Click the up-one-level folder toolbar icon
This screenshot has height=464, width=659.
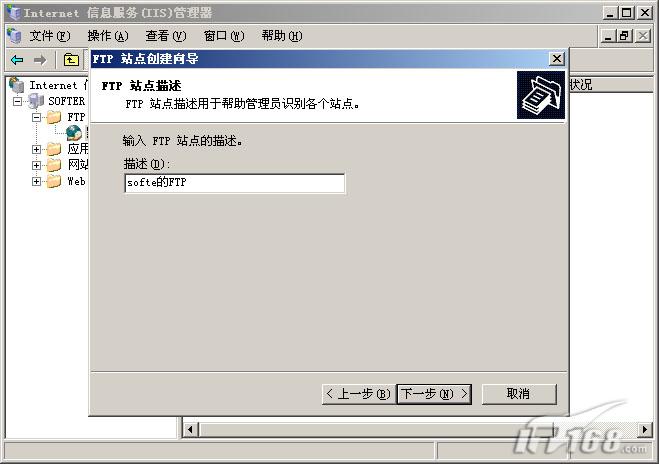point(71,60)
